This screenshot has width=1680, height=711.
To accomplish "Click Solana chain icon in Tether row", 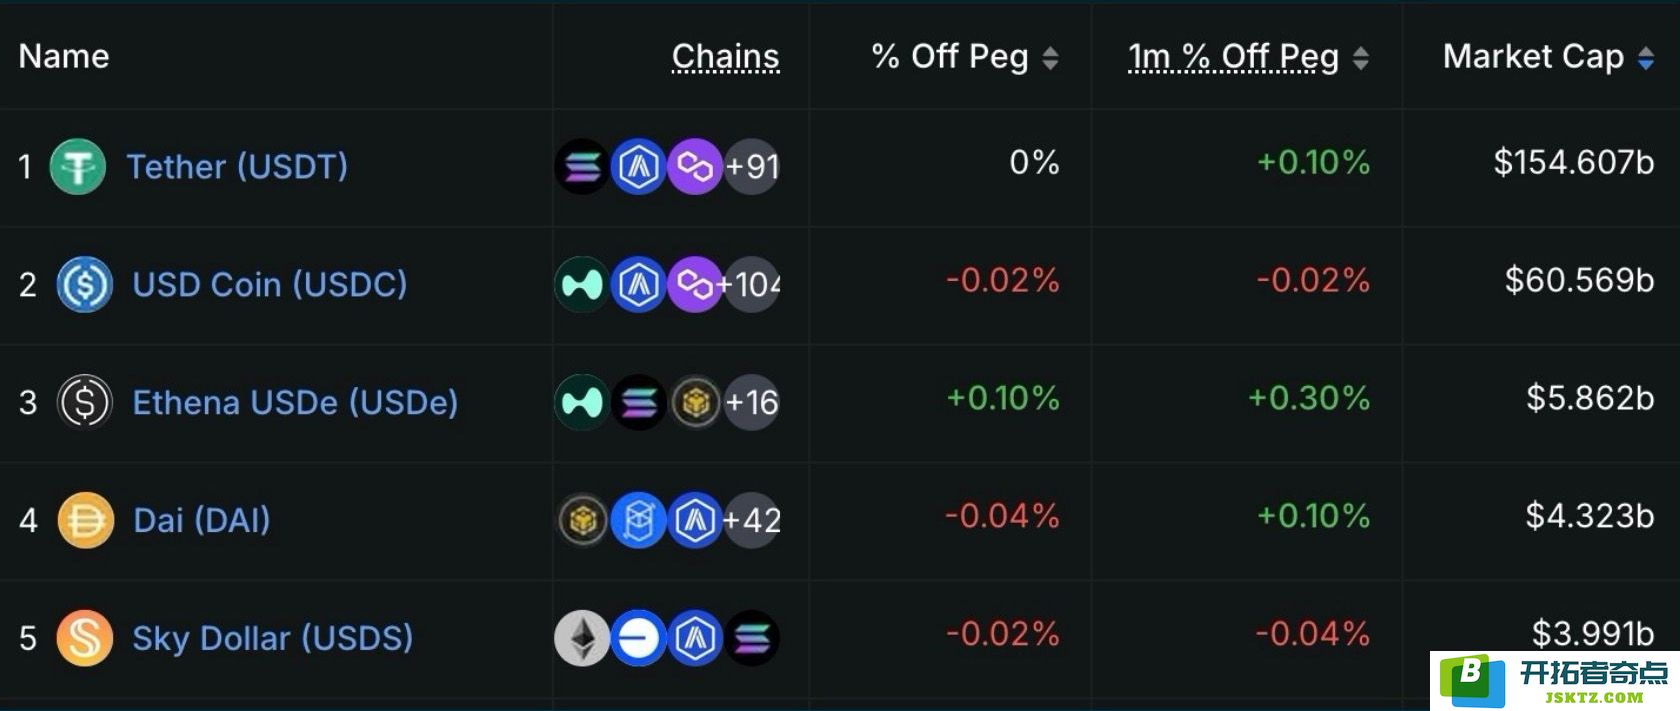I will click(x=582, y=166).
